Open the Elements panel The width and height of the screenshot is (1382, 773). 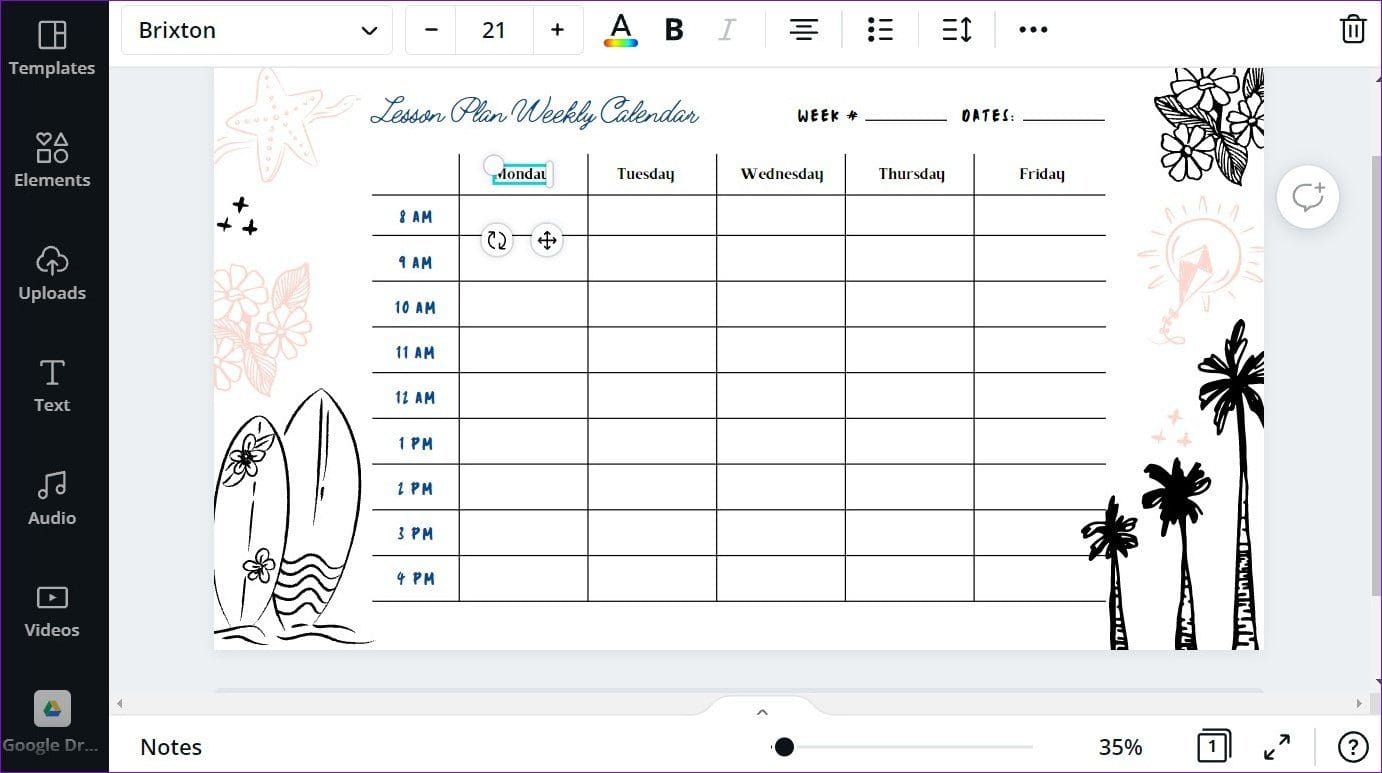52,160
